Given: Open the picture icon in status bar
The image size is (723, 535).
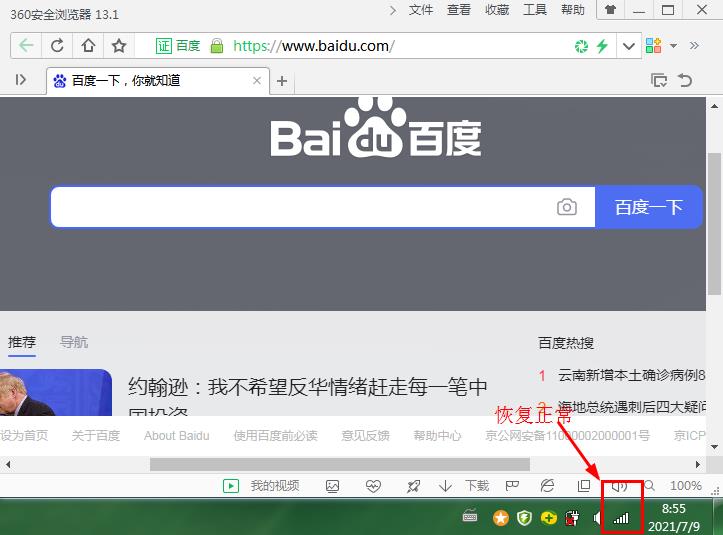Looking at the screenshot, I should (x=332, y=486).
